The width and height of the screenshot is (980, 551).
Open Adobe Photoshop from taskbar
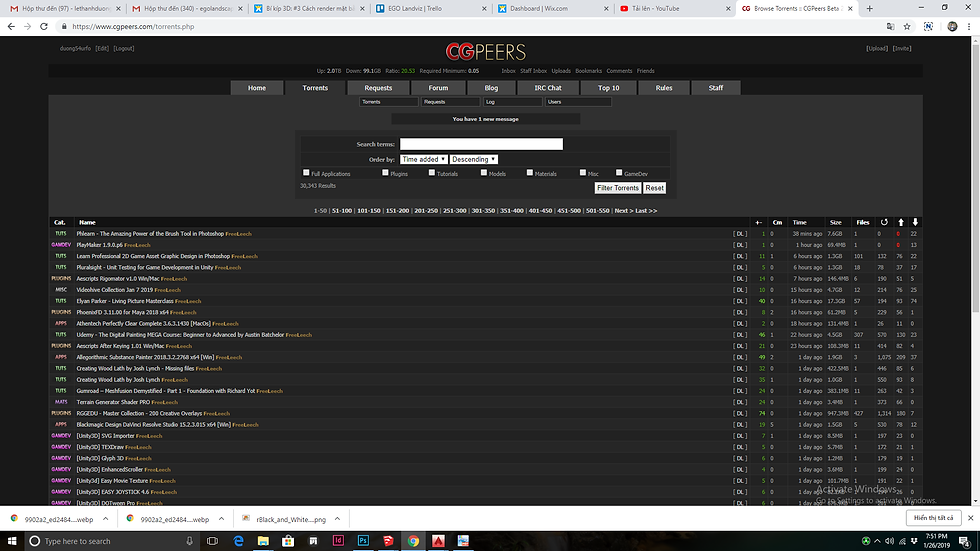363,541
